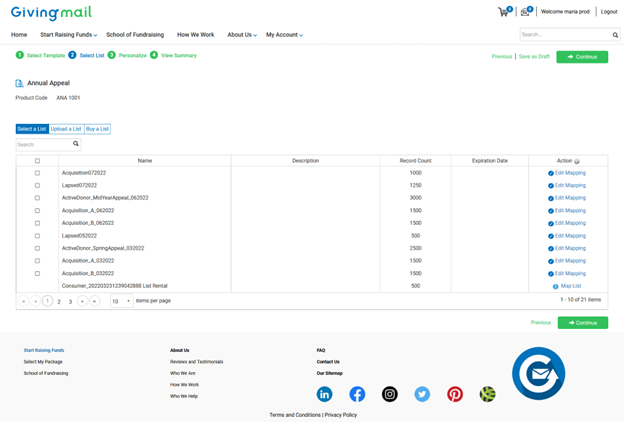Open the Pinterest social icon
Image resolution: width=624 pixels, height=422 pixels.
click(455, 394)
